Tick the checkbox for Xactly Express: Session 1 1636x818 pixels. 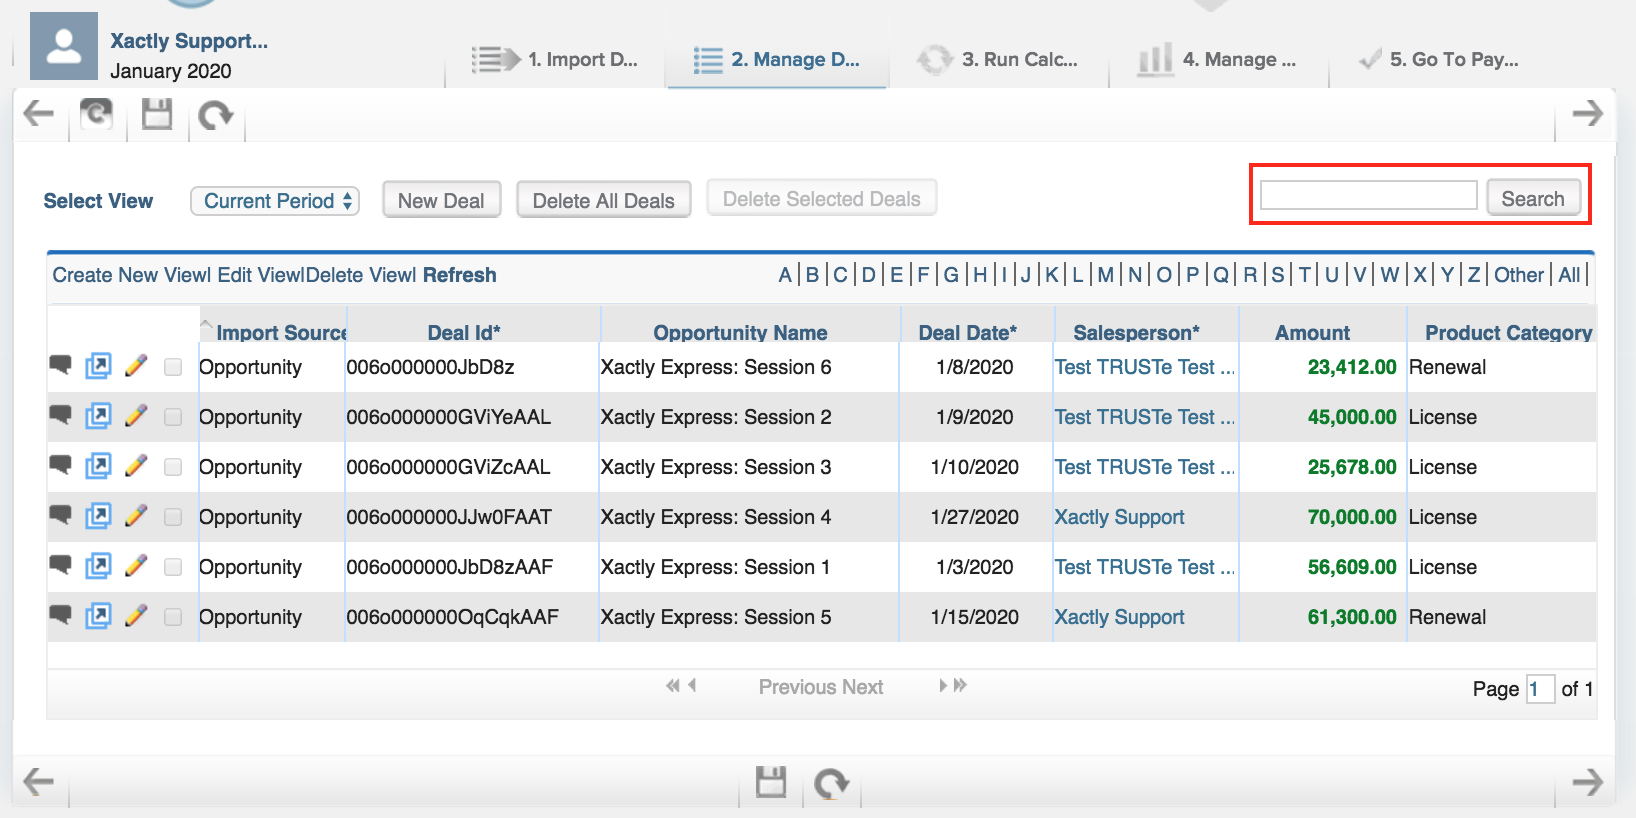[x=173, y=567]
